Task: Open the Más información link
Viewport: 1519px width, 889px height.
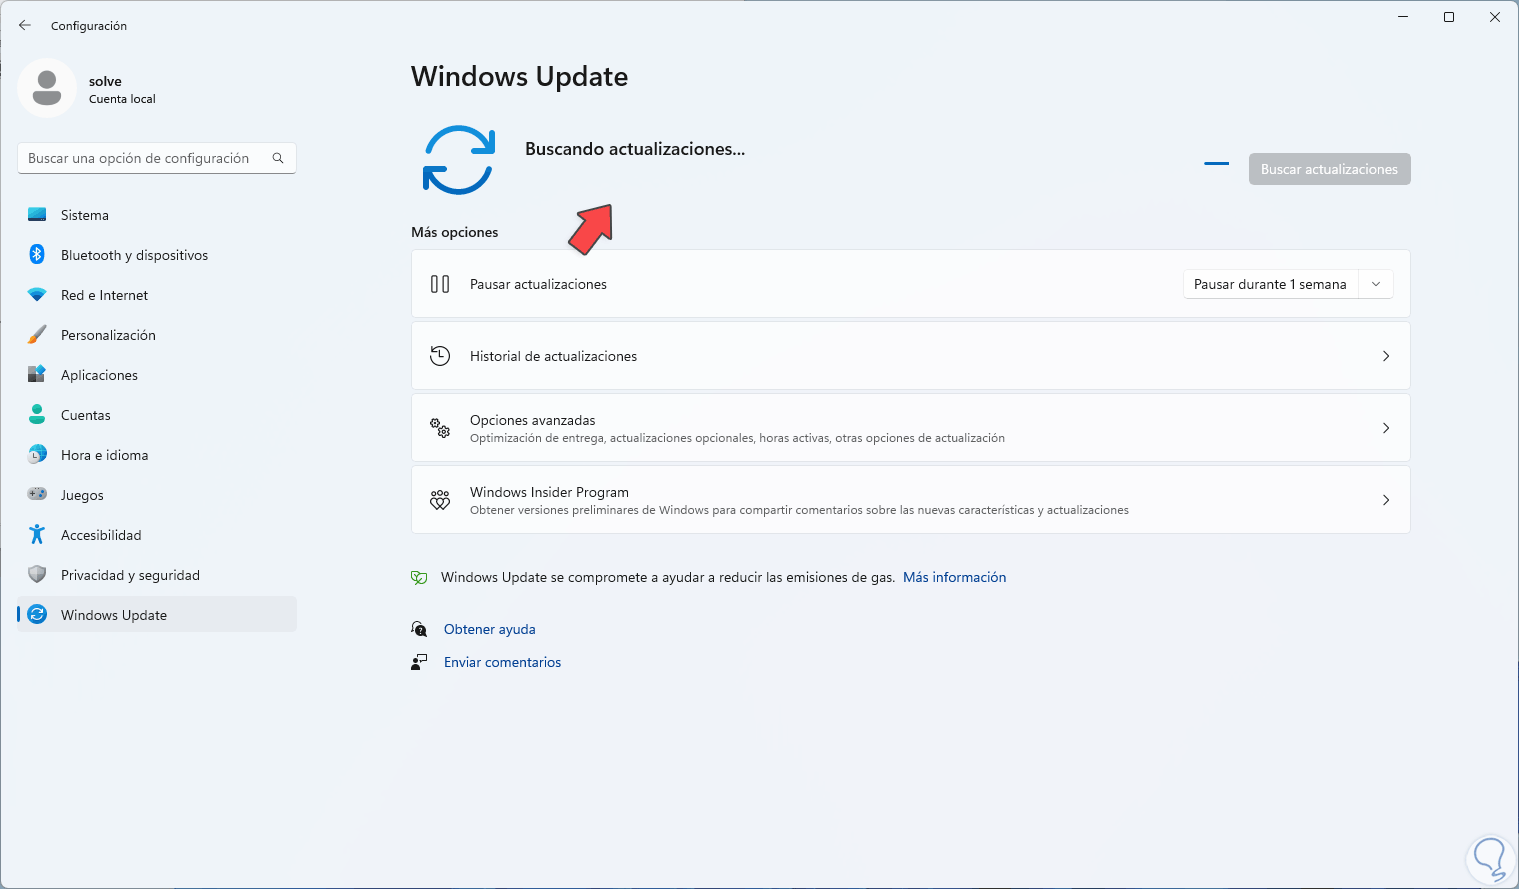Action: [x=954, y=577]
